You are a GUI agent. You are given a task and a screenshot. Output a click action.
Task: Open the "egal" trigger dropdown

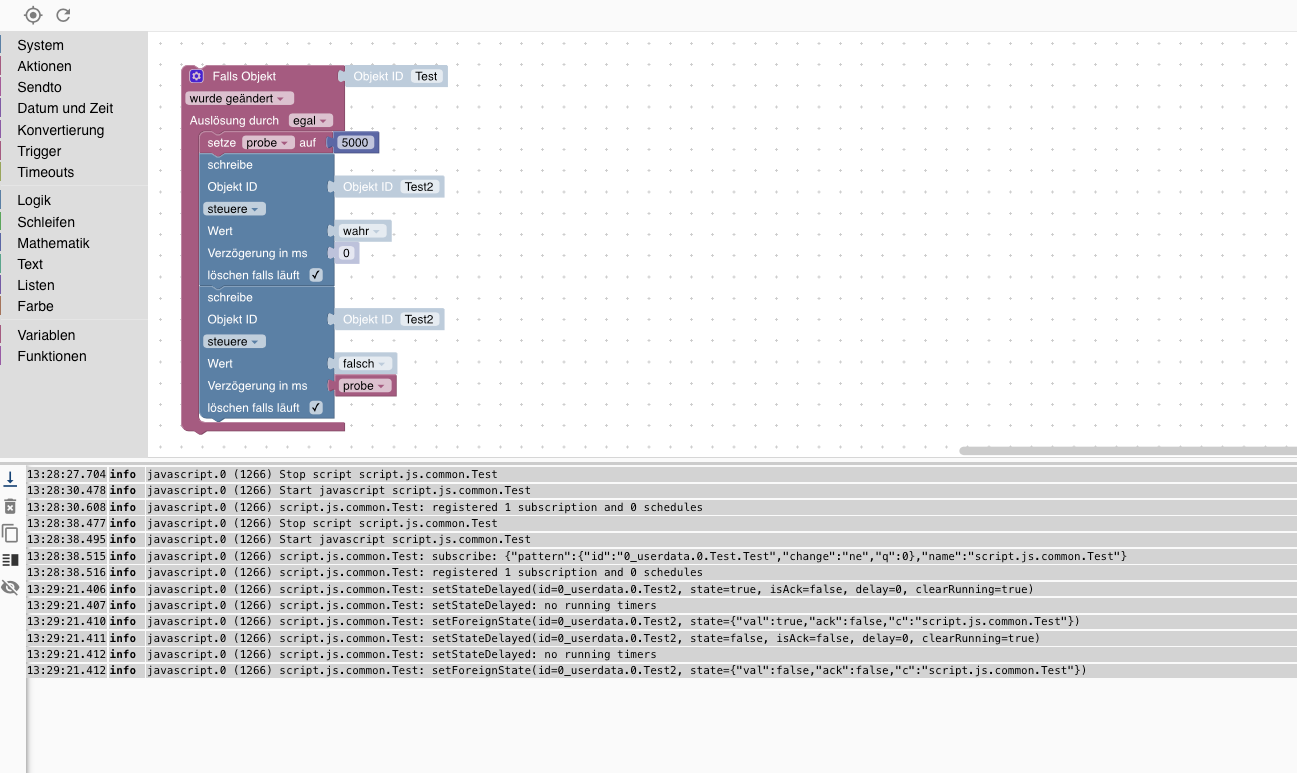310,120
